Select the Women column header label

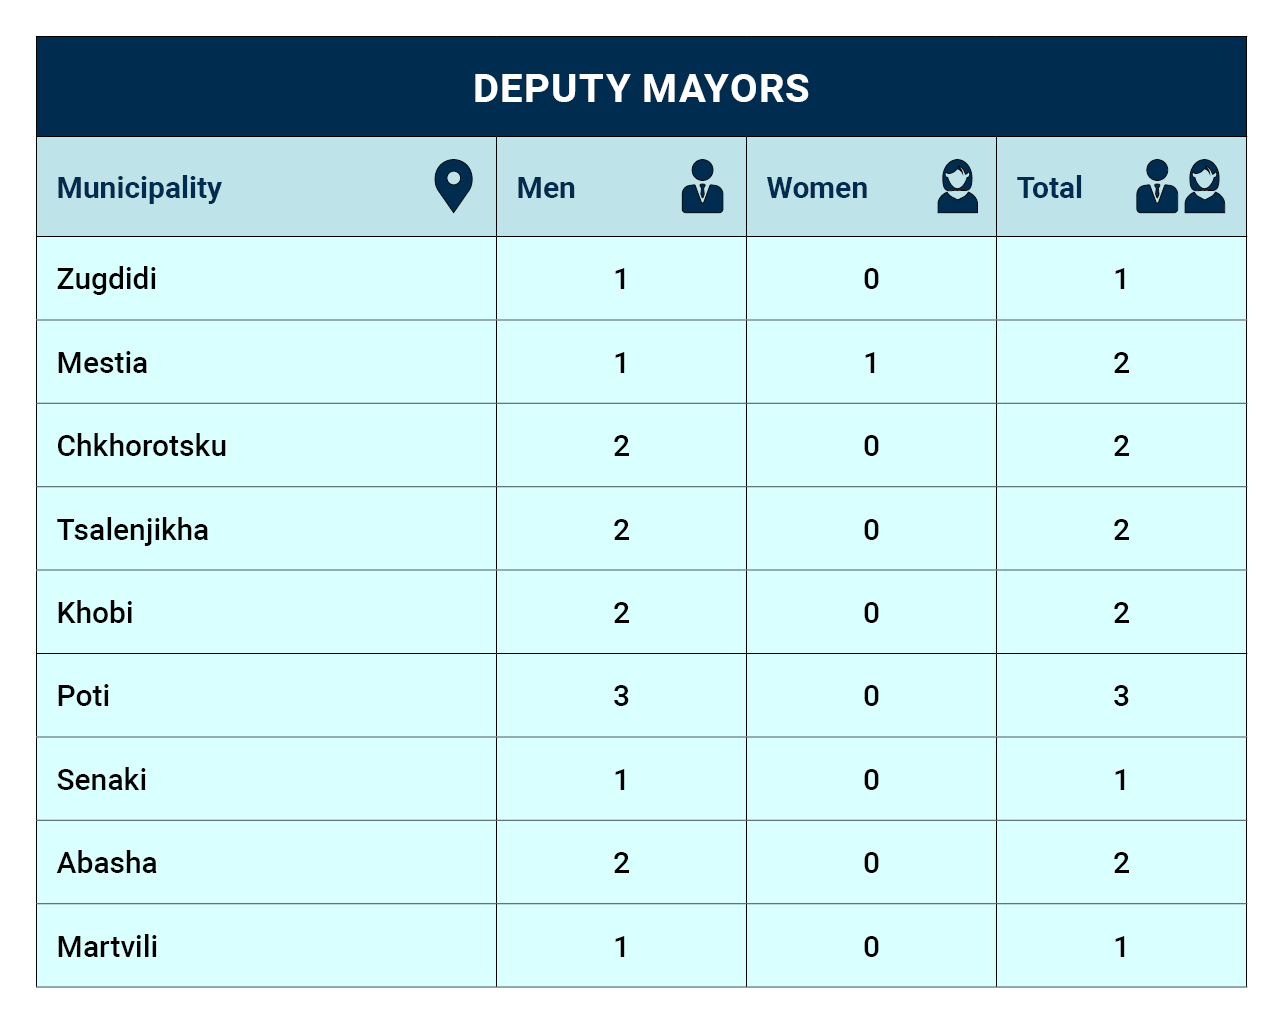817,188
